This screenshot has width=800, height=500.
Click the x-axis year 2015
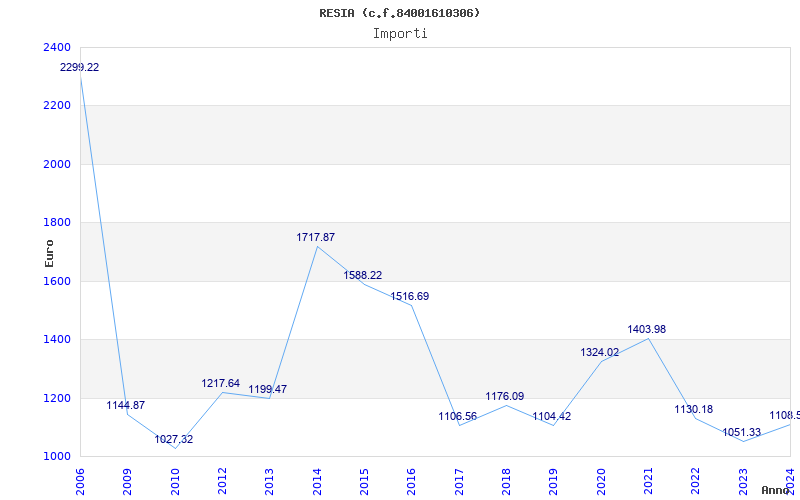click(x=364, y=482)
